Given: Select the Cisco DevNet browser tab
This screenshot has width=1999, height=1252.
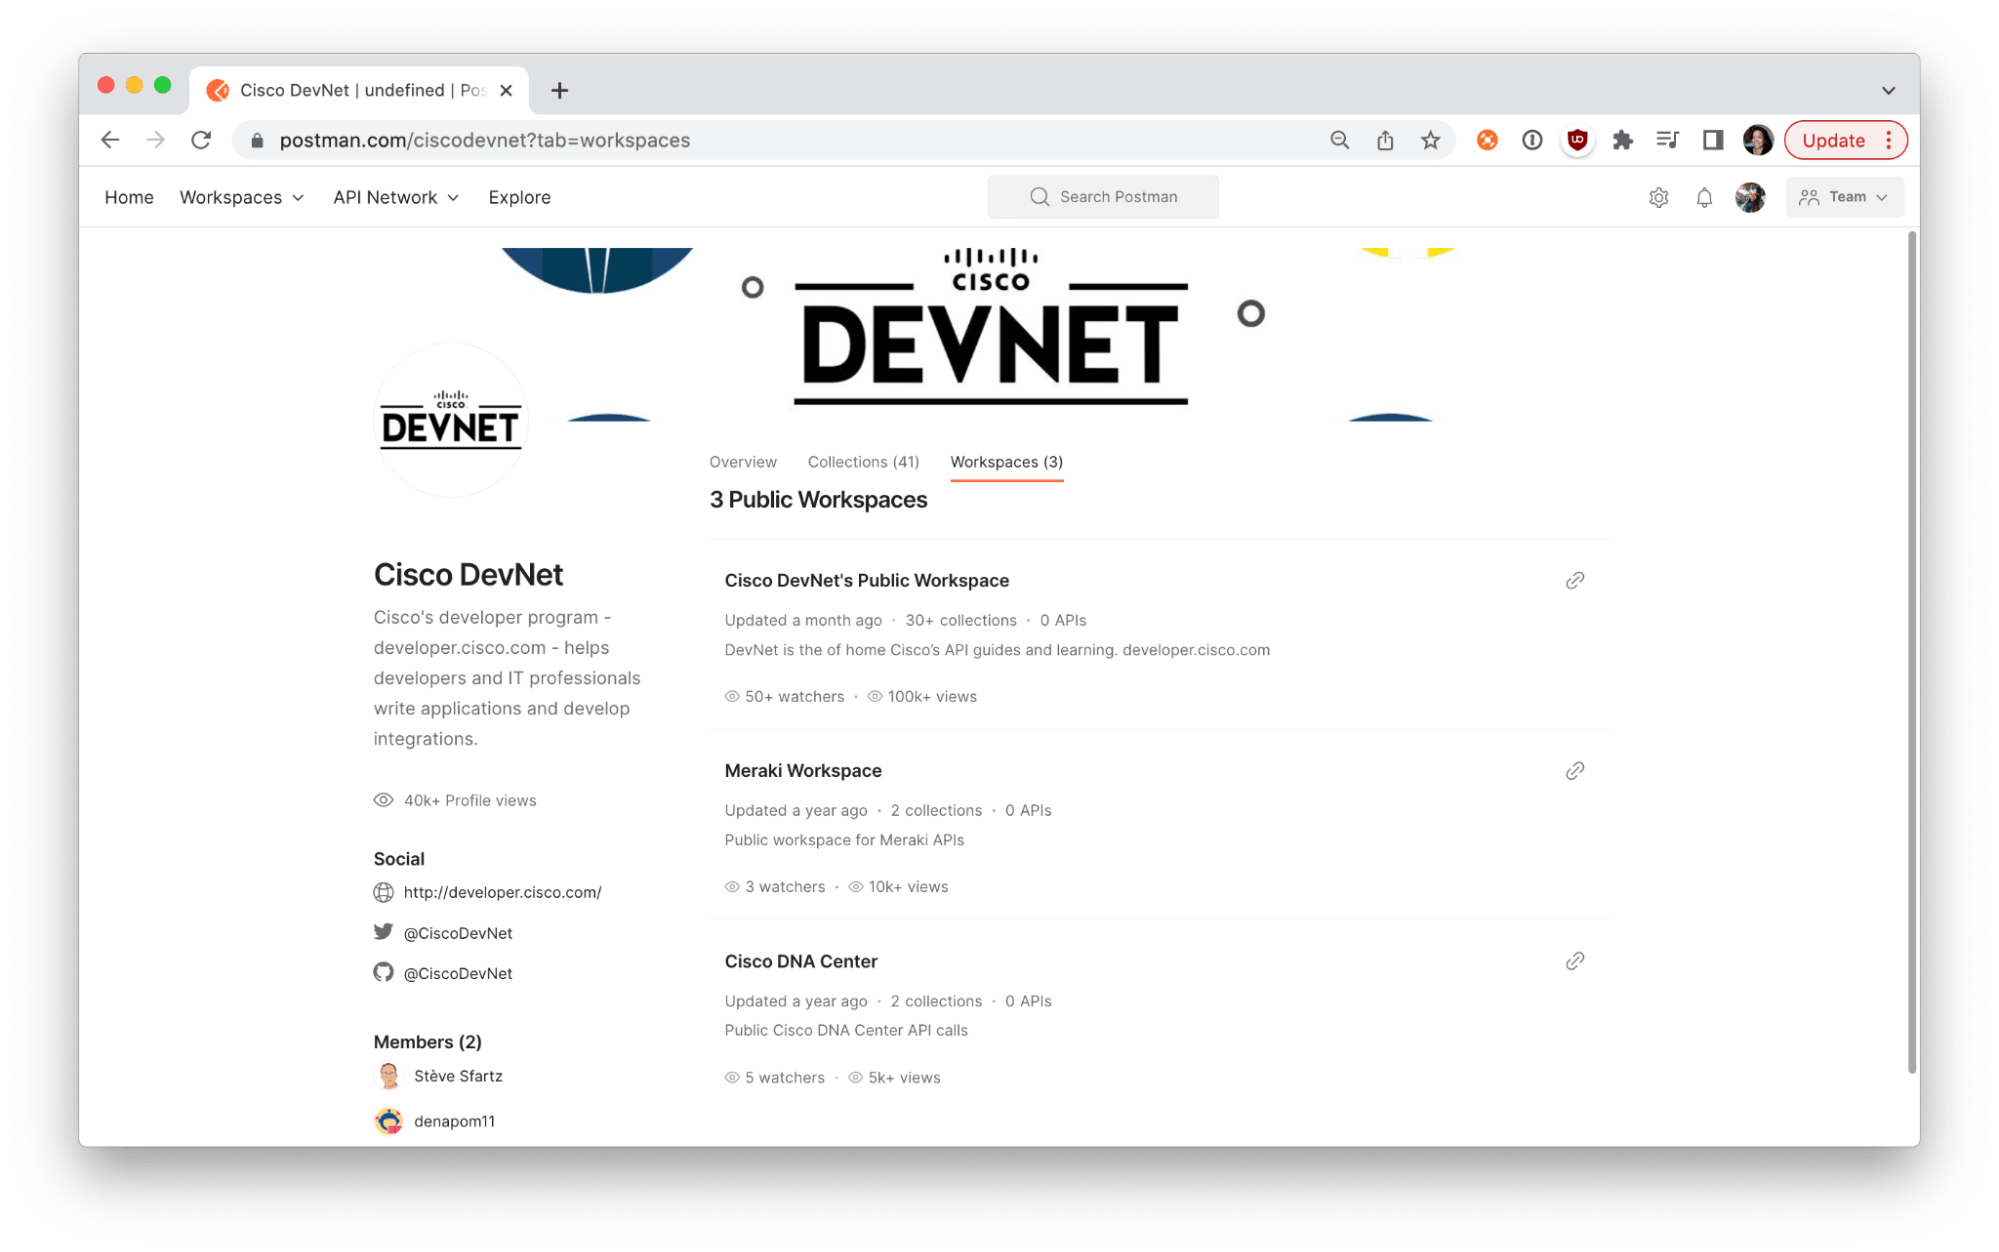Looking at the screenshot, I should [359, 90].
